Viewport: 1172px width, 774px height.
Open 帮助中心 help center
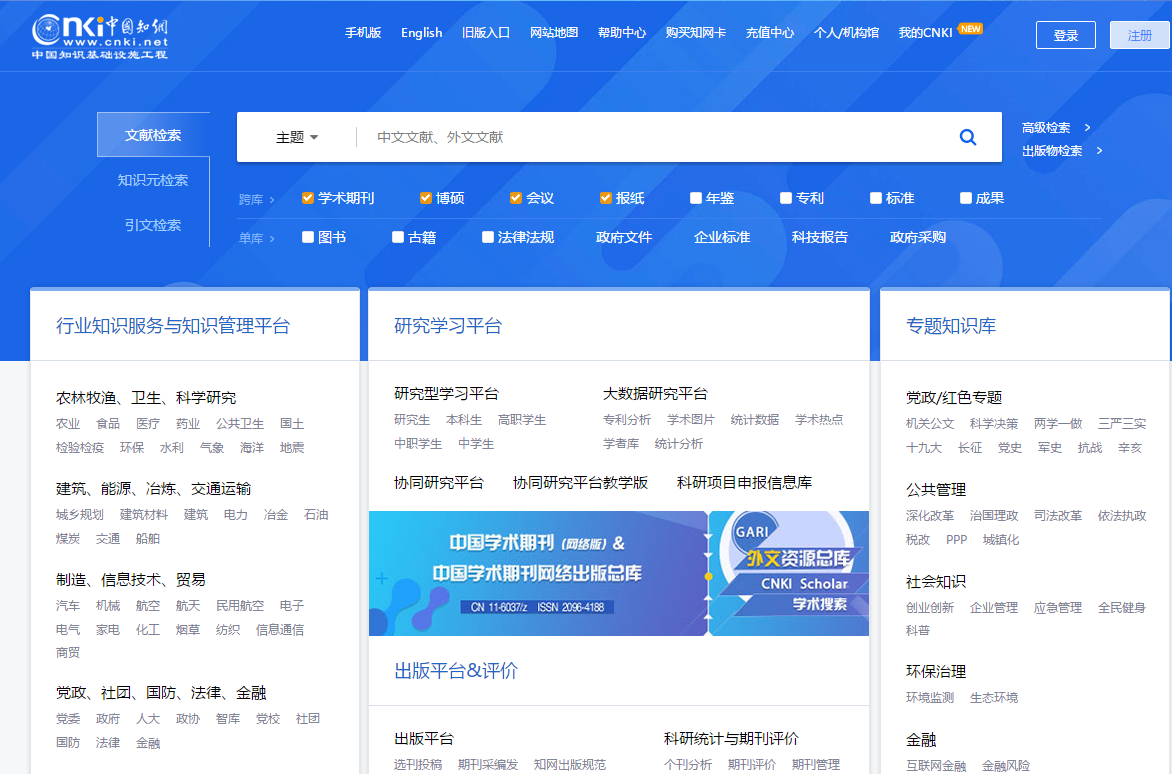click(x=622, y=33)
